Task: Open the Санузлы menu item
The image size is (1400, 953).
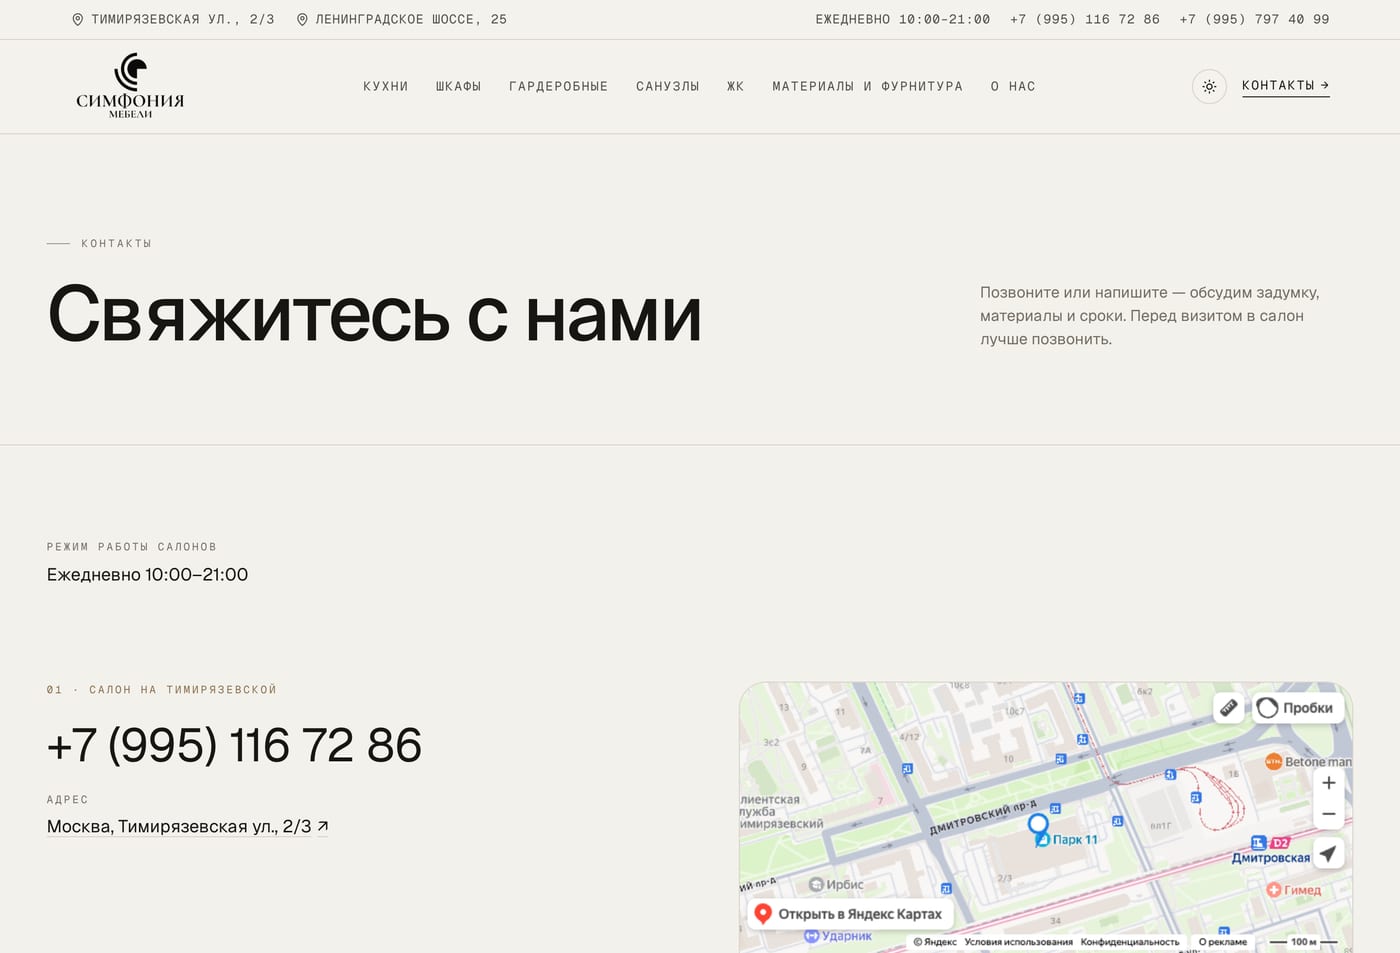Action: pyautogui.click(x=667, y=87)
